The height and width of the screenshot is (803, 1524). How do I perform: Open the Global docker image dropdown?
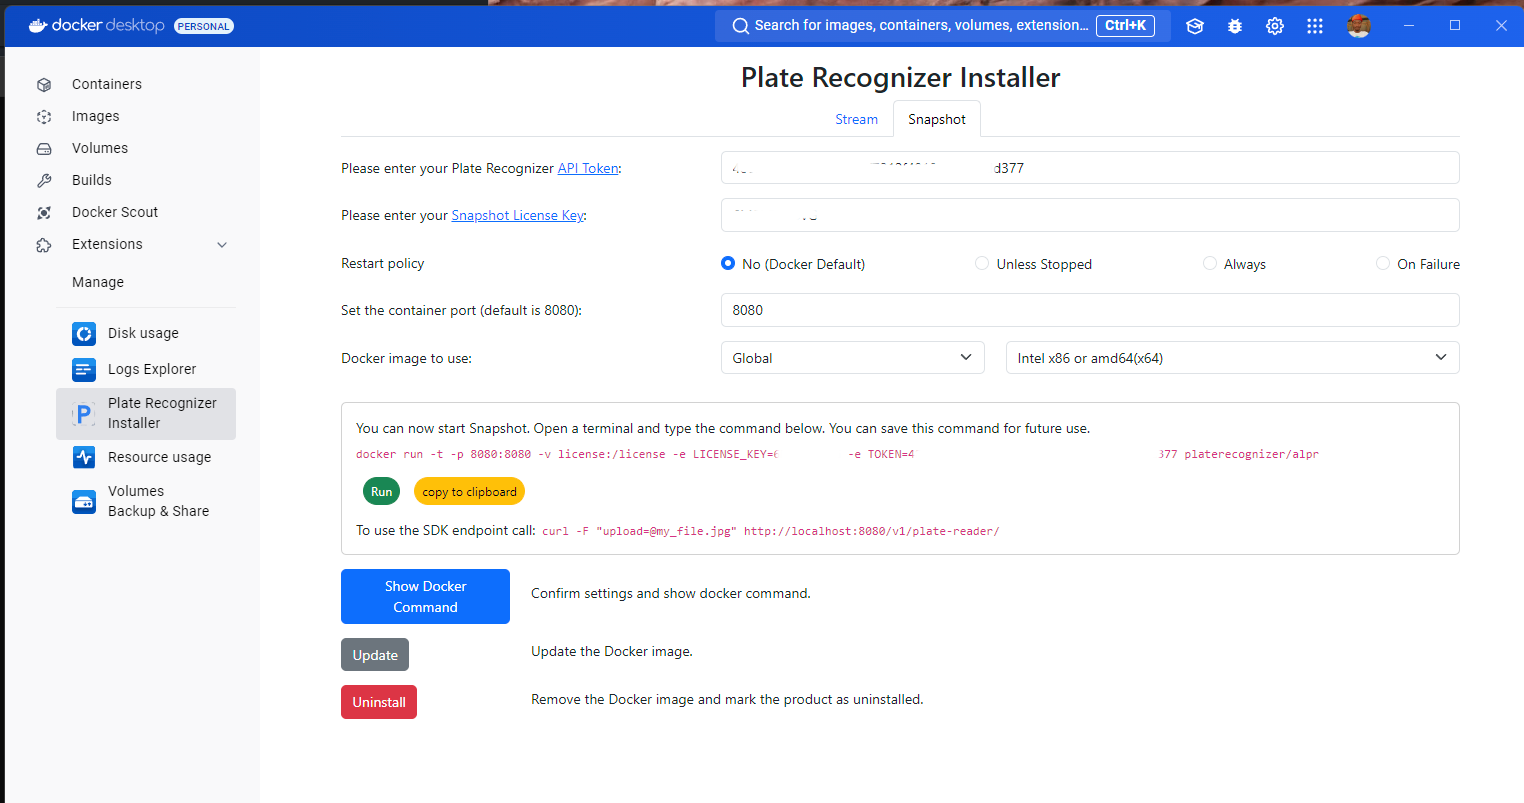(852, 358)
